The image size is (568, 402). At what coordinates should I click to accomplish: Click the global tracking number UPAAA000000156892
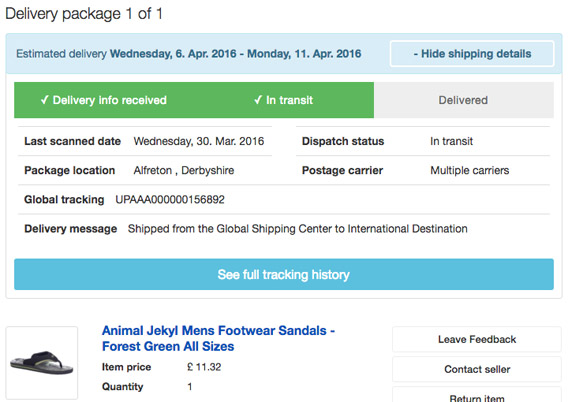tap(170, 200)
